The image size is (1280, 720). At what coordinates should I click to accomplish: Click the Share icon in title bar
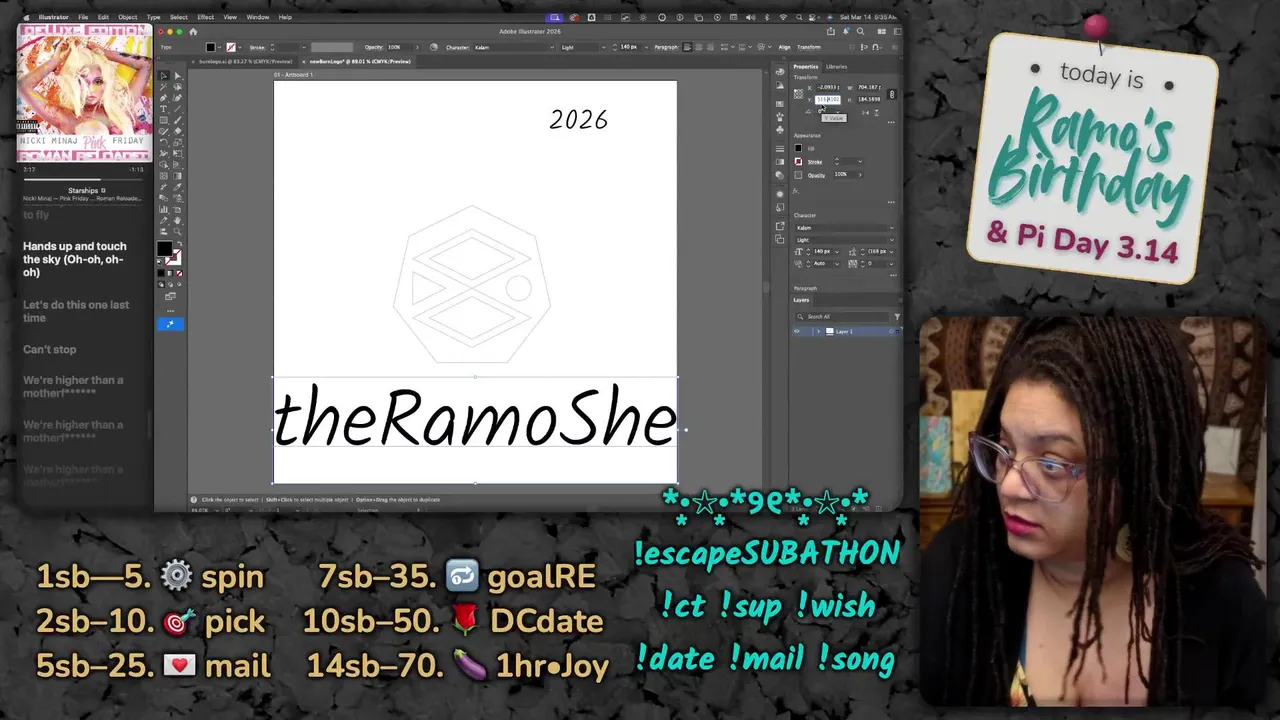point(830,31)
